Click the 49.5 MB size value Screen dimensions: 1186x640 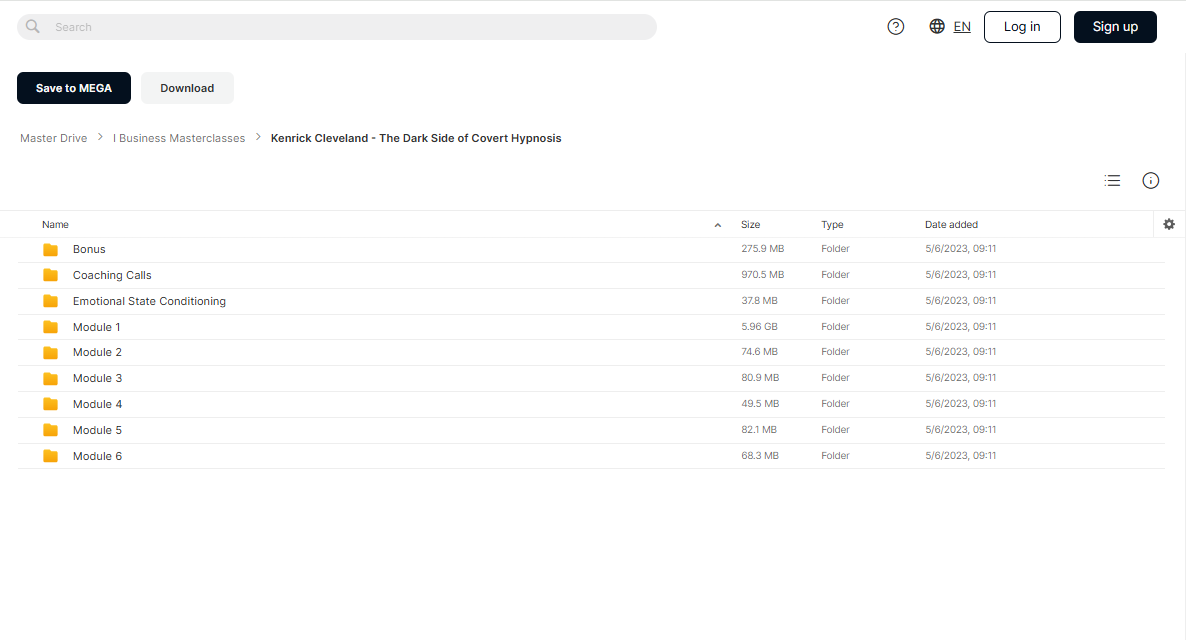[x=760, y=404]
